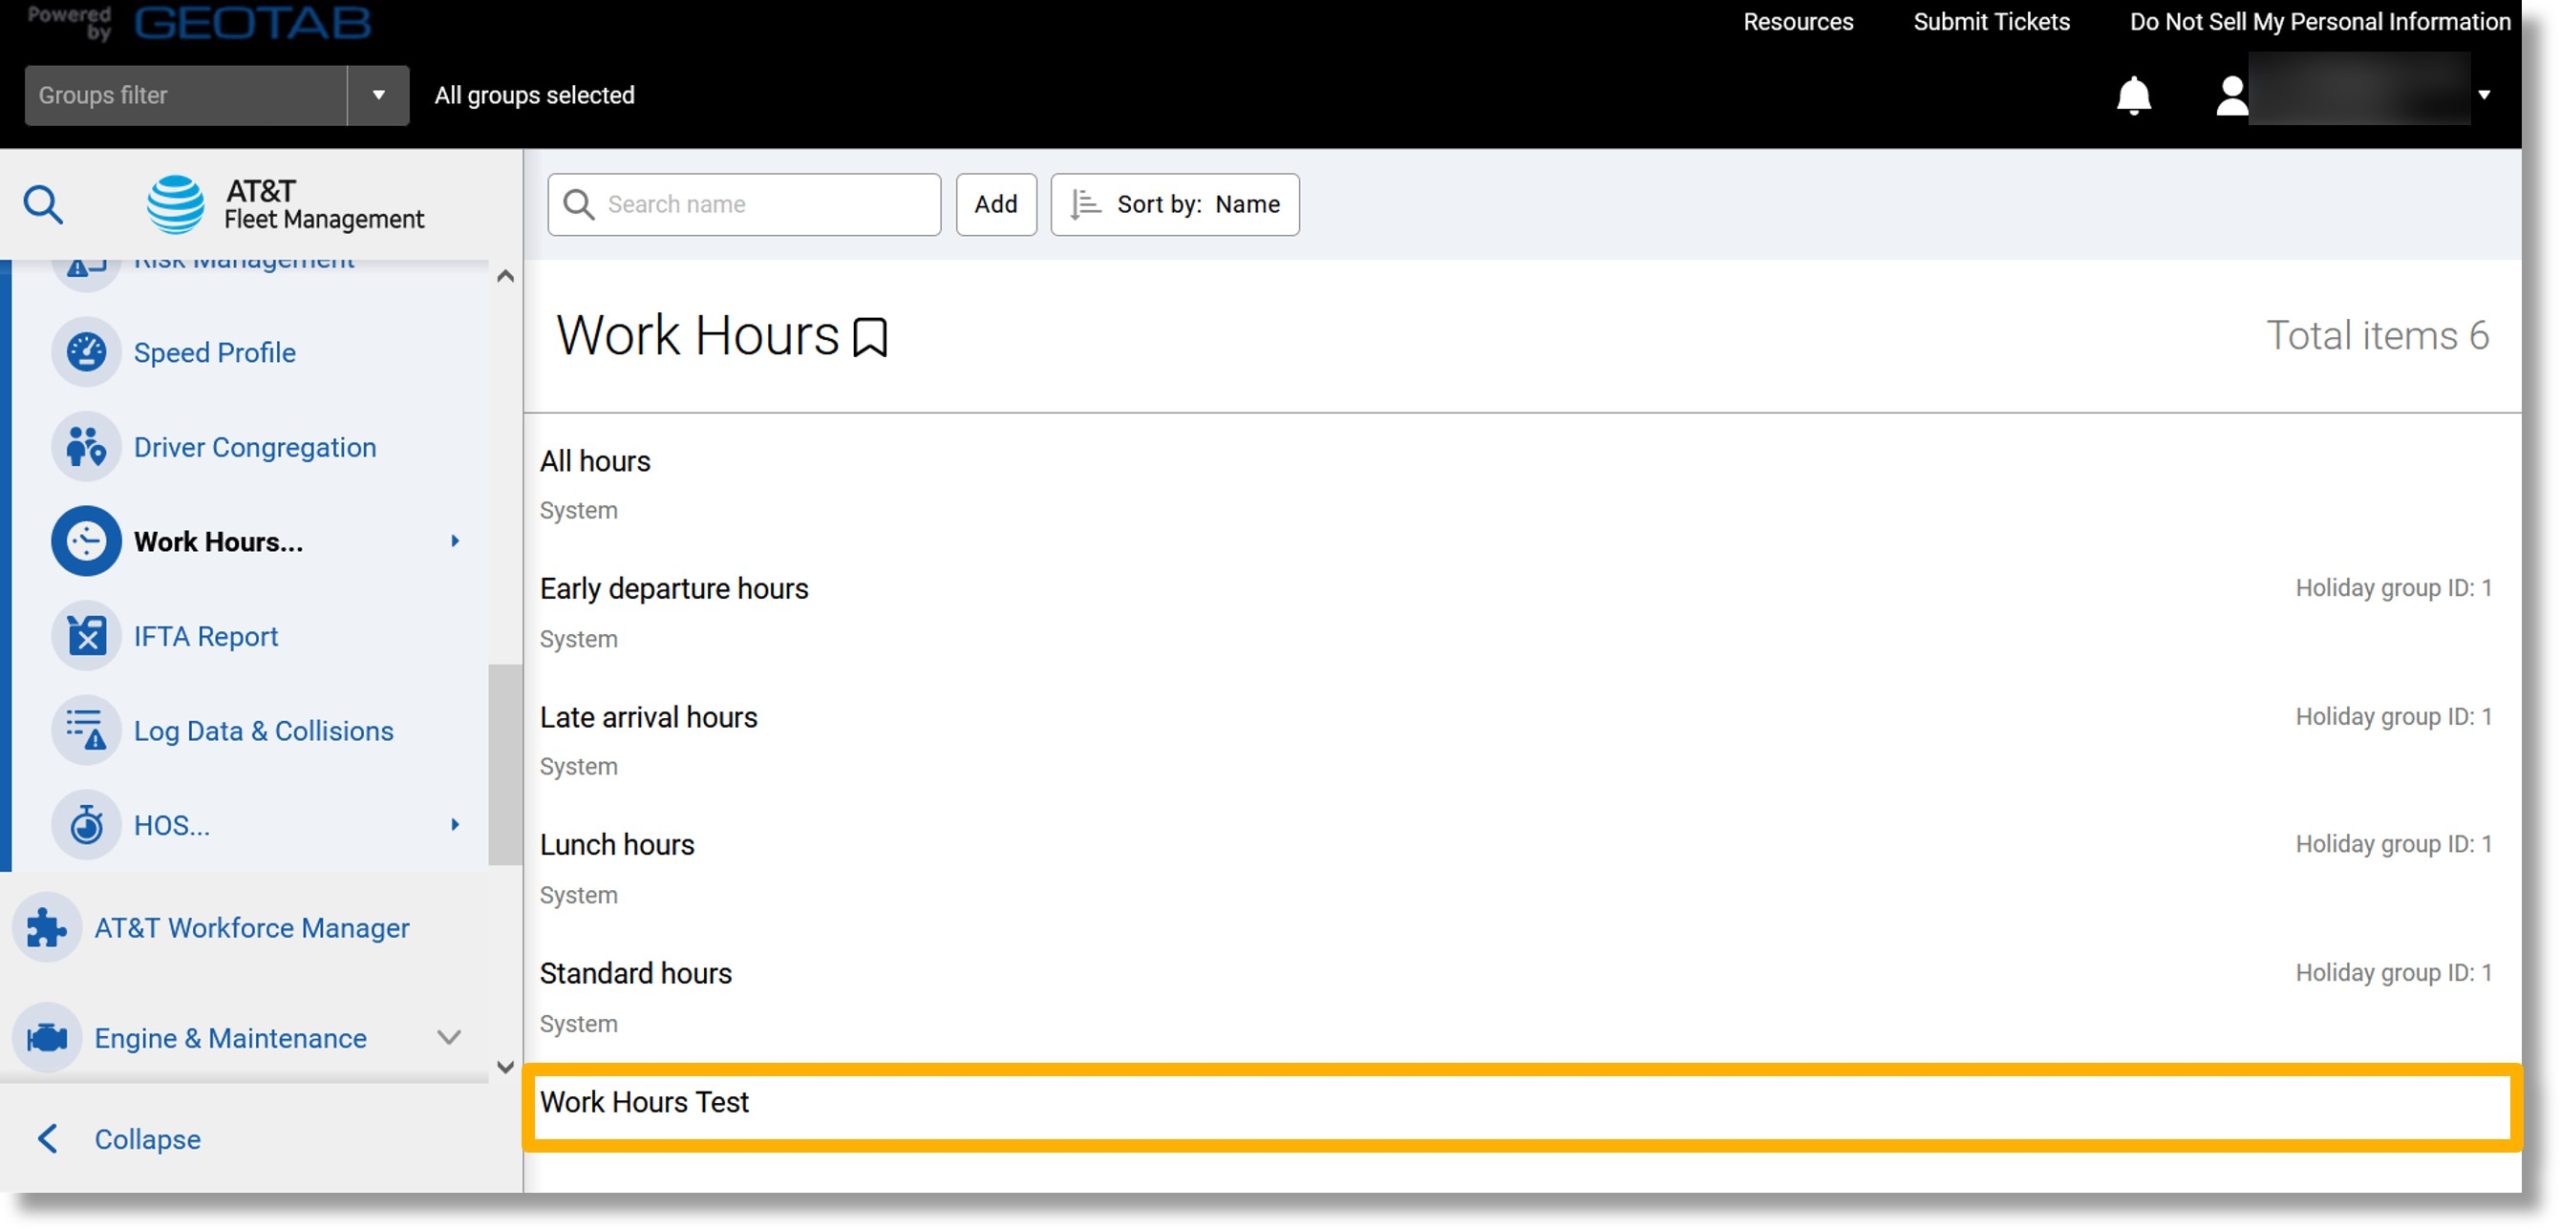The width and height of the screenshot is (2560, 1229).
Task: Click the Driver Congregation sidebar icon
Action: pos(83,446)
